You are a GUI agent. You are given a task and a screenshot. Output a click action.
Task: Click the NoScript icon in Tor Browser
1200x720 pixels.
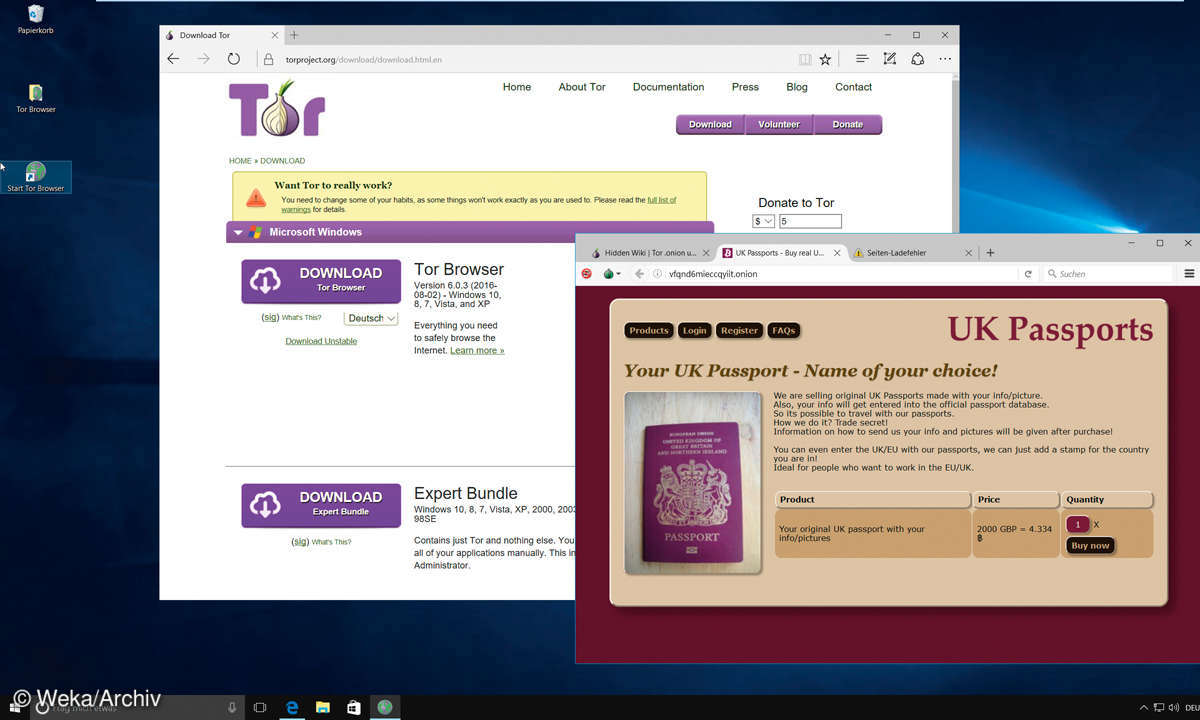[587, 273]
